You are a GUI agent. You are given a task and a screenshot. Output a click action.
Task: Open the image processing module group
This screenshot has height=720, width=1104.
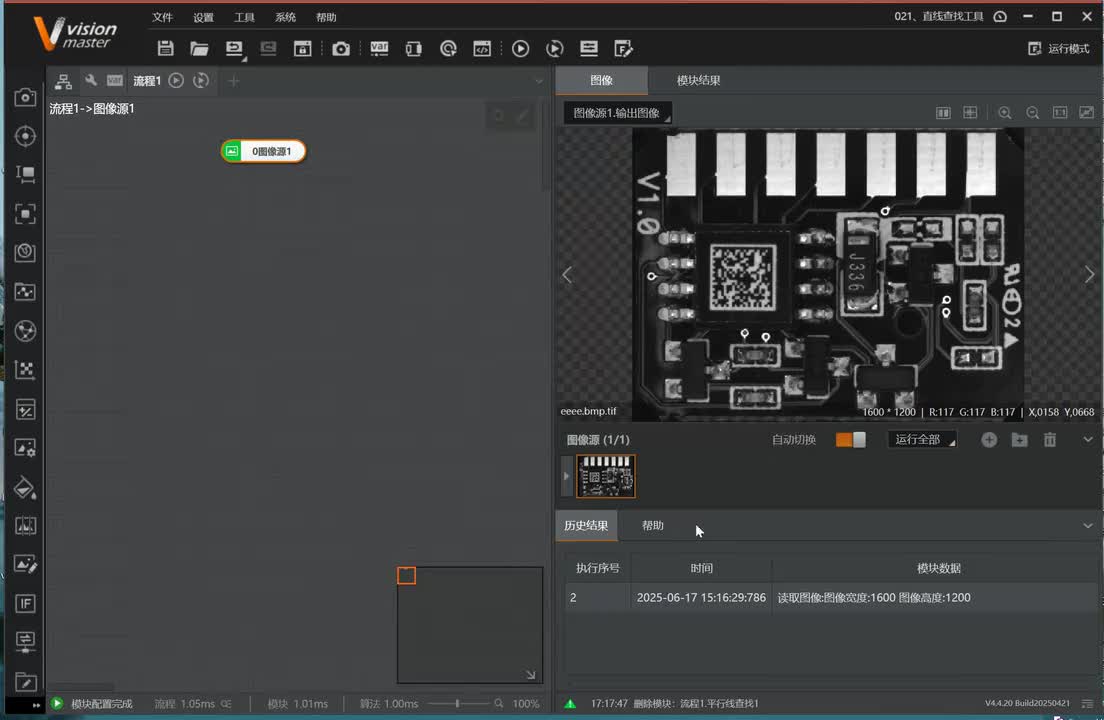[x=25, y=448]
